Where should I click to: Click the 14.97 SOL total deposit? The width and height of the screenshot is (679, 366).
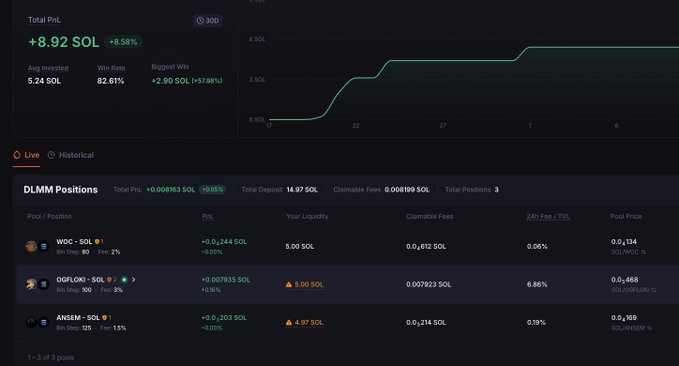coord(302,190)
